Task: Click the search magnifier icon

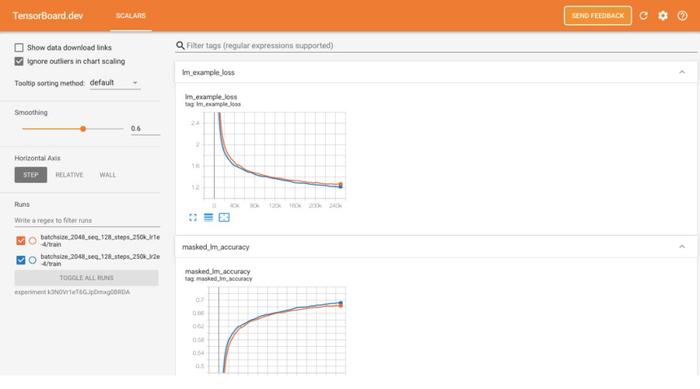Action: click(x=180, y=46)
